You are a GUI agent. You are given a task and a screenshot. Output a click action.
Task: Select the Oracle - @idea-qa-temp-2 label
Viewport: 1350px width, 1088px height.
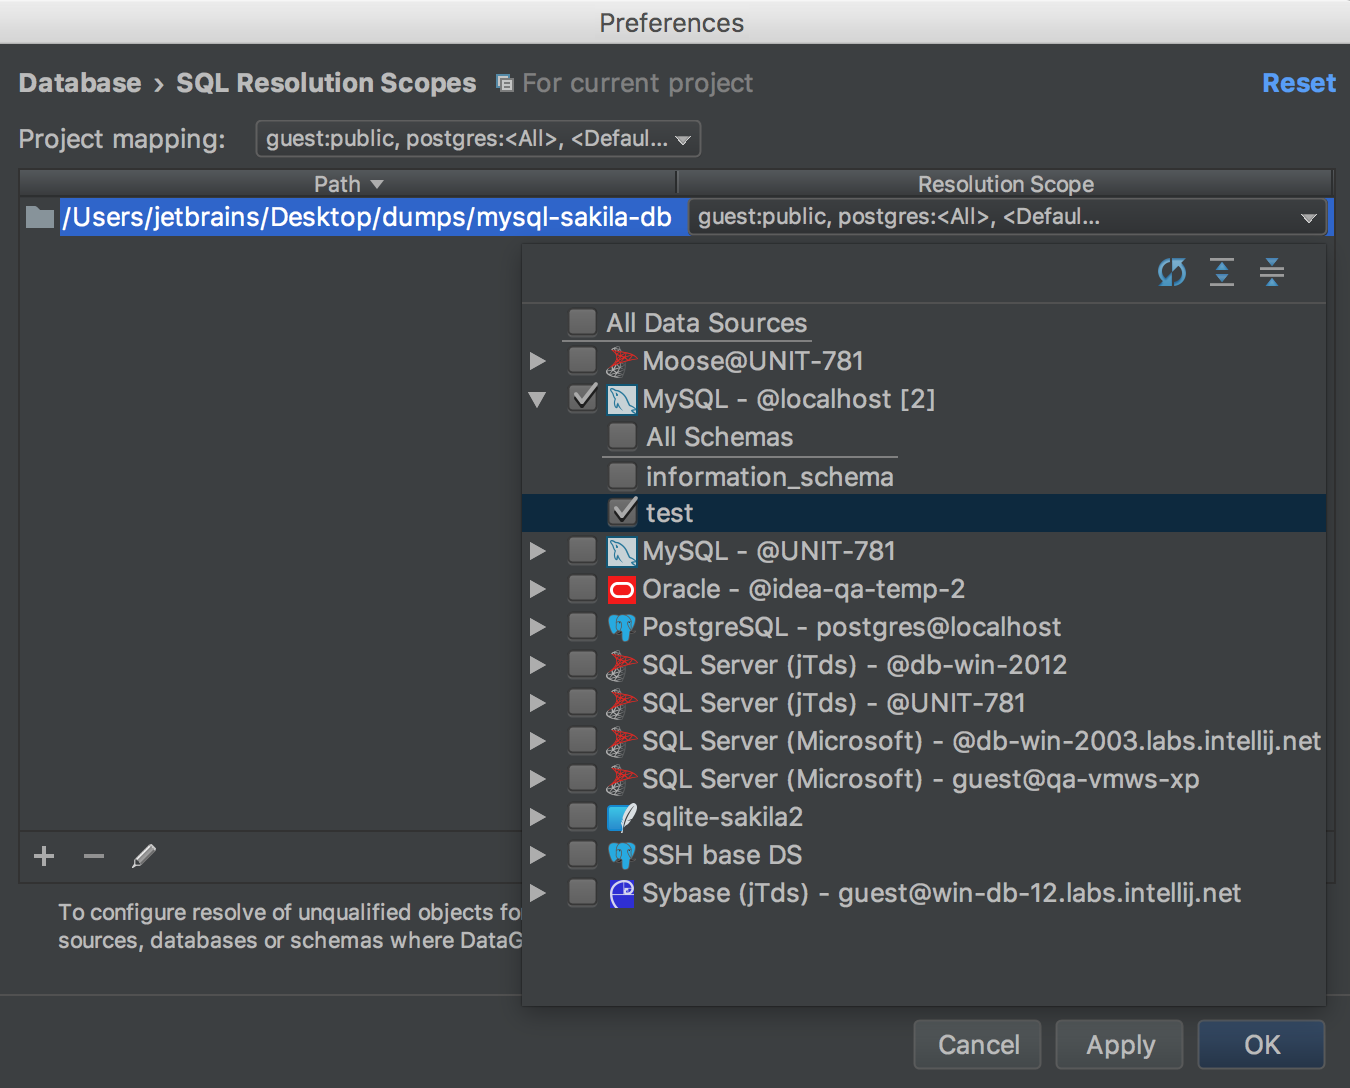[803, 589]
